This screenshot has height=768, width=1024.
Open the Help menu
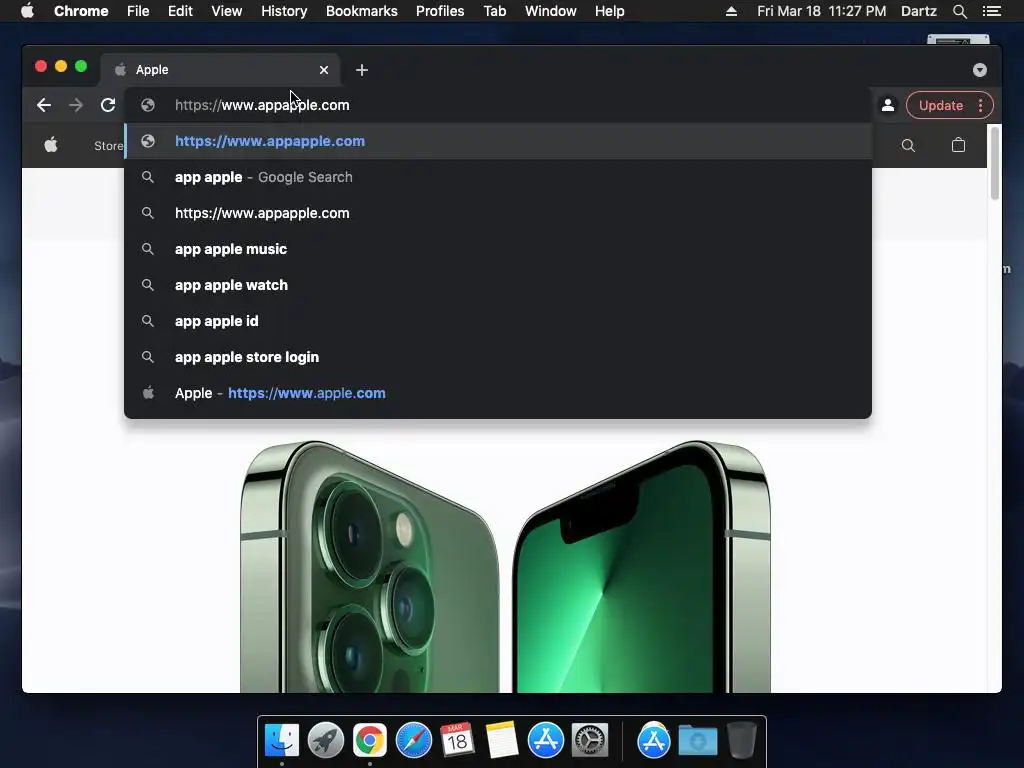click(x=609, y=11)
